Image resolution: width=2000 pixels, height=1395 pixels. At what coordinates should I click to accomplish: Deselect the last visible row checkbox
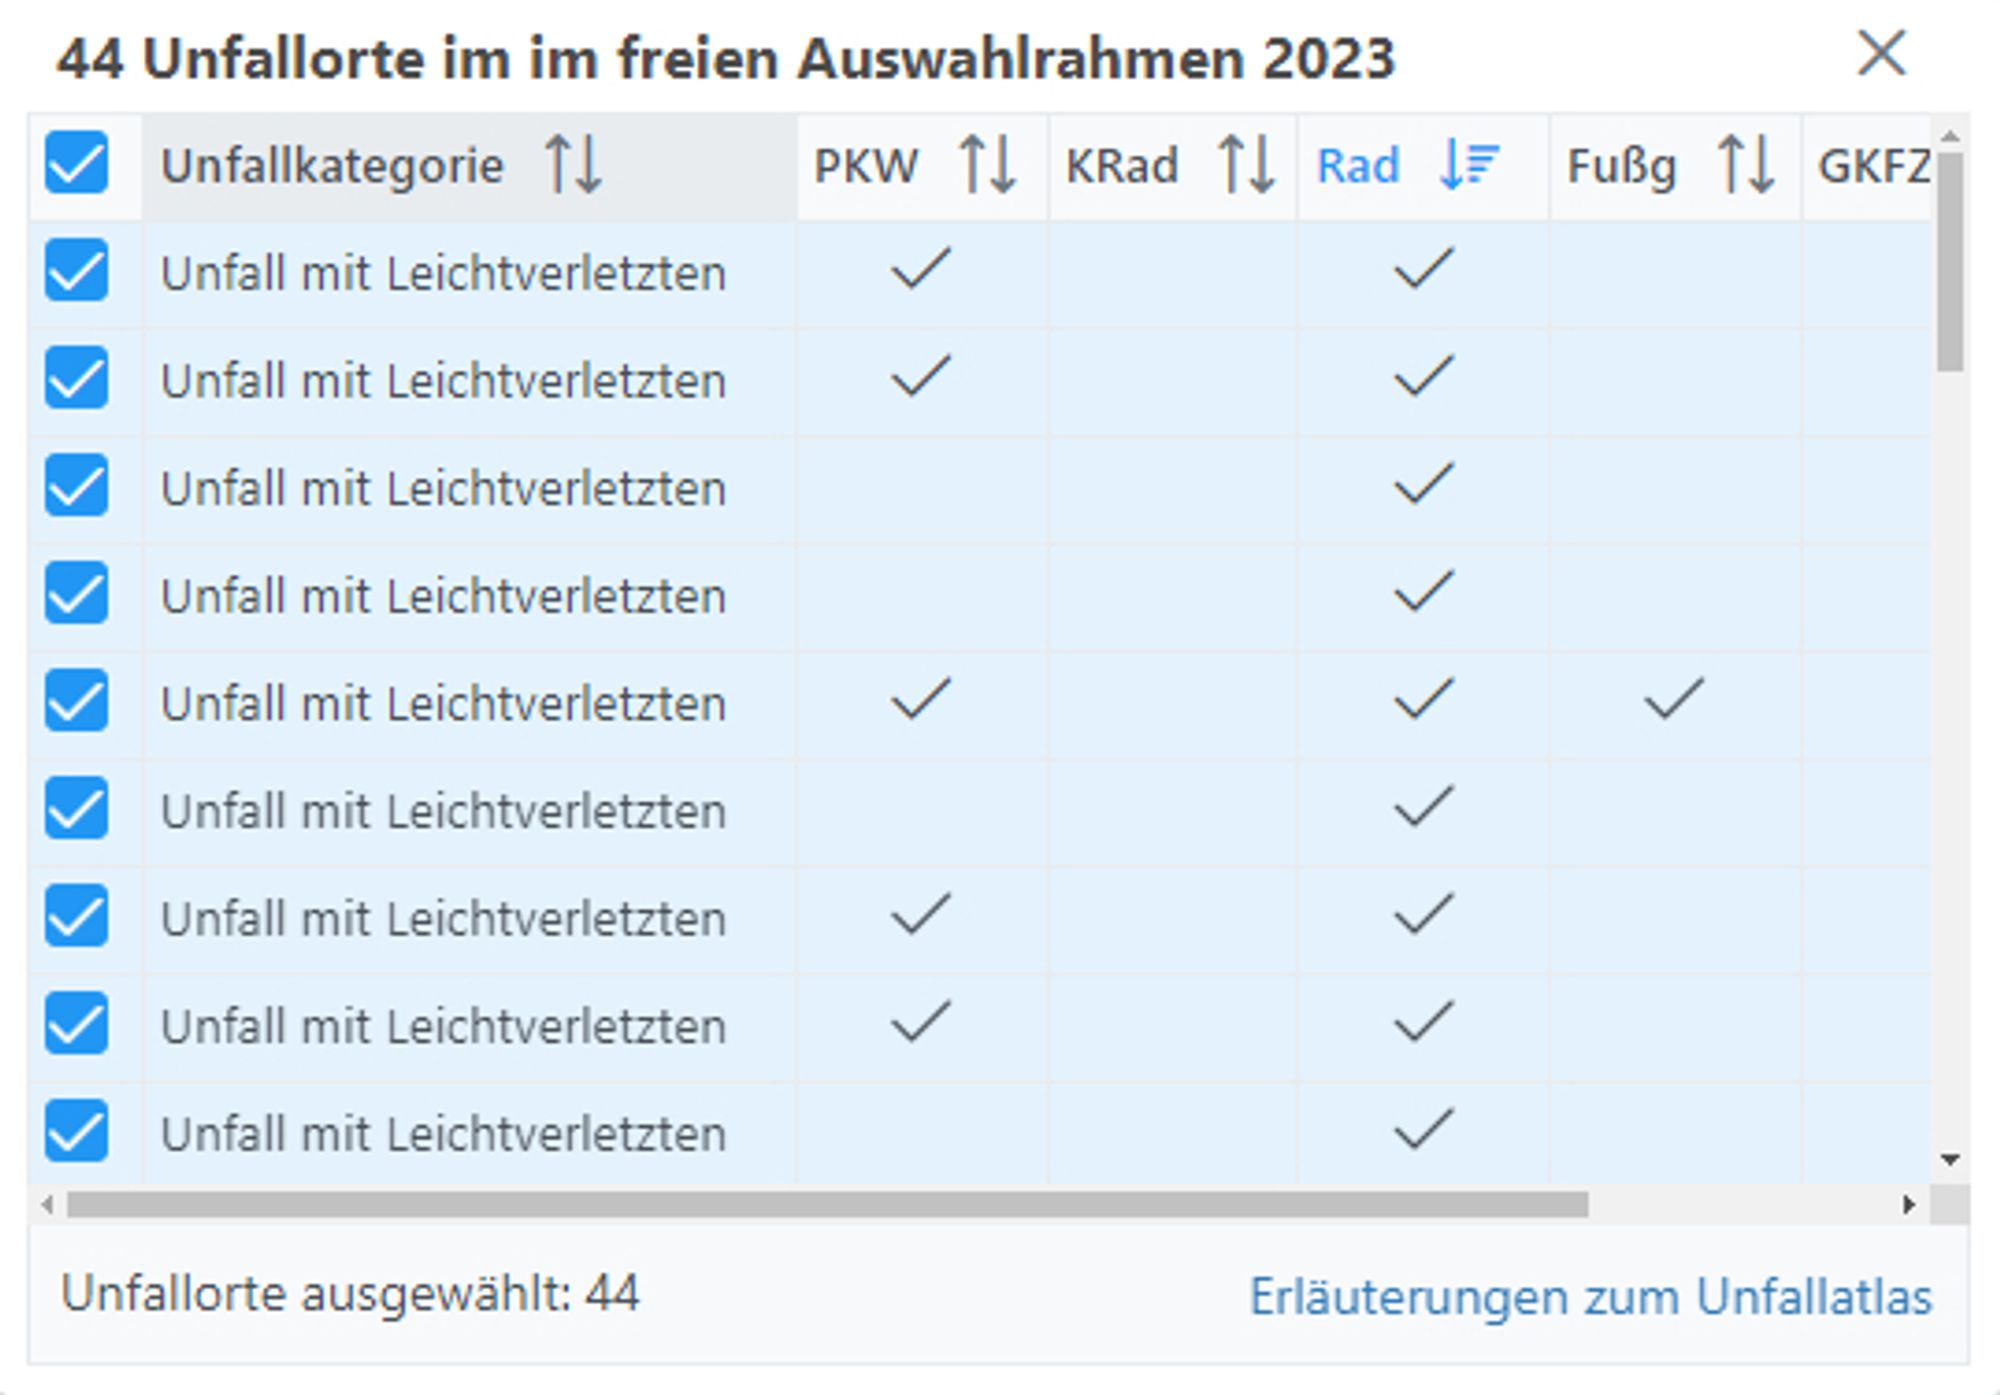(76, 1131)
